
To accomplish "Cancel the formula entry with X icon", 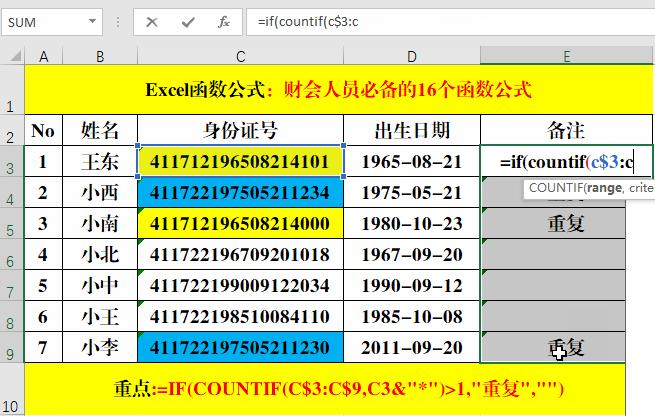I will 152,22.
